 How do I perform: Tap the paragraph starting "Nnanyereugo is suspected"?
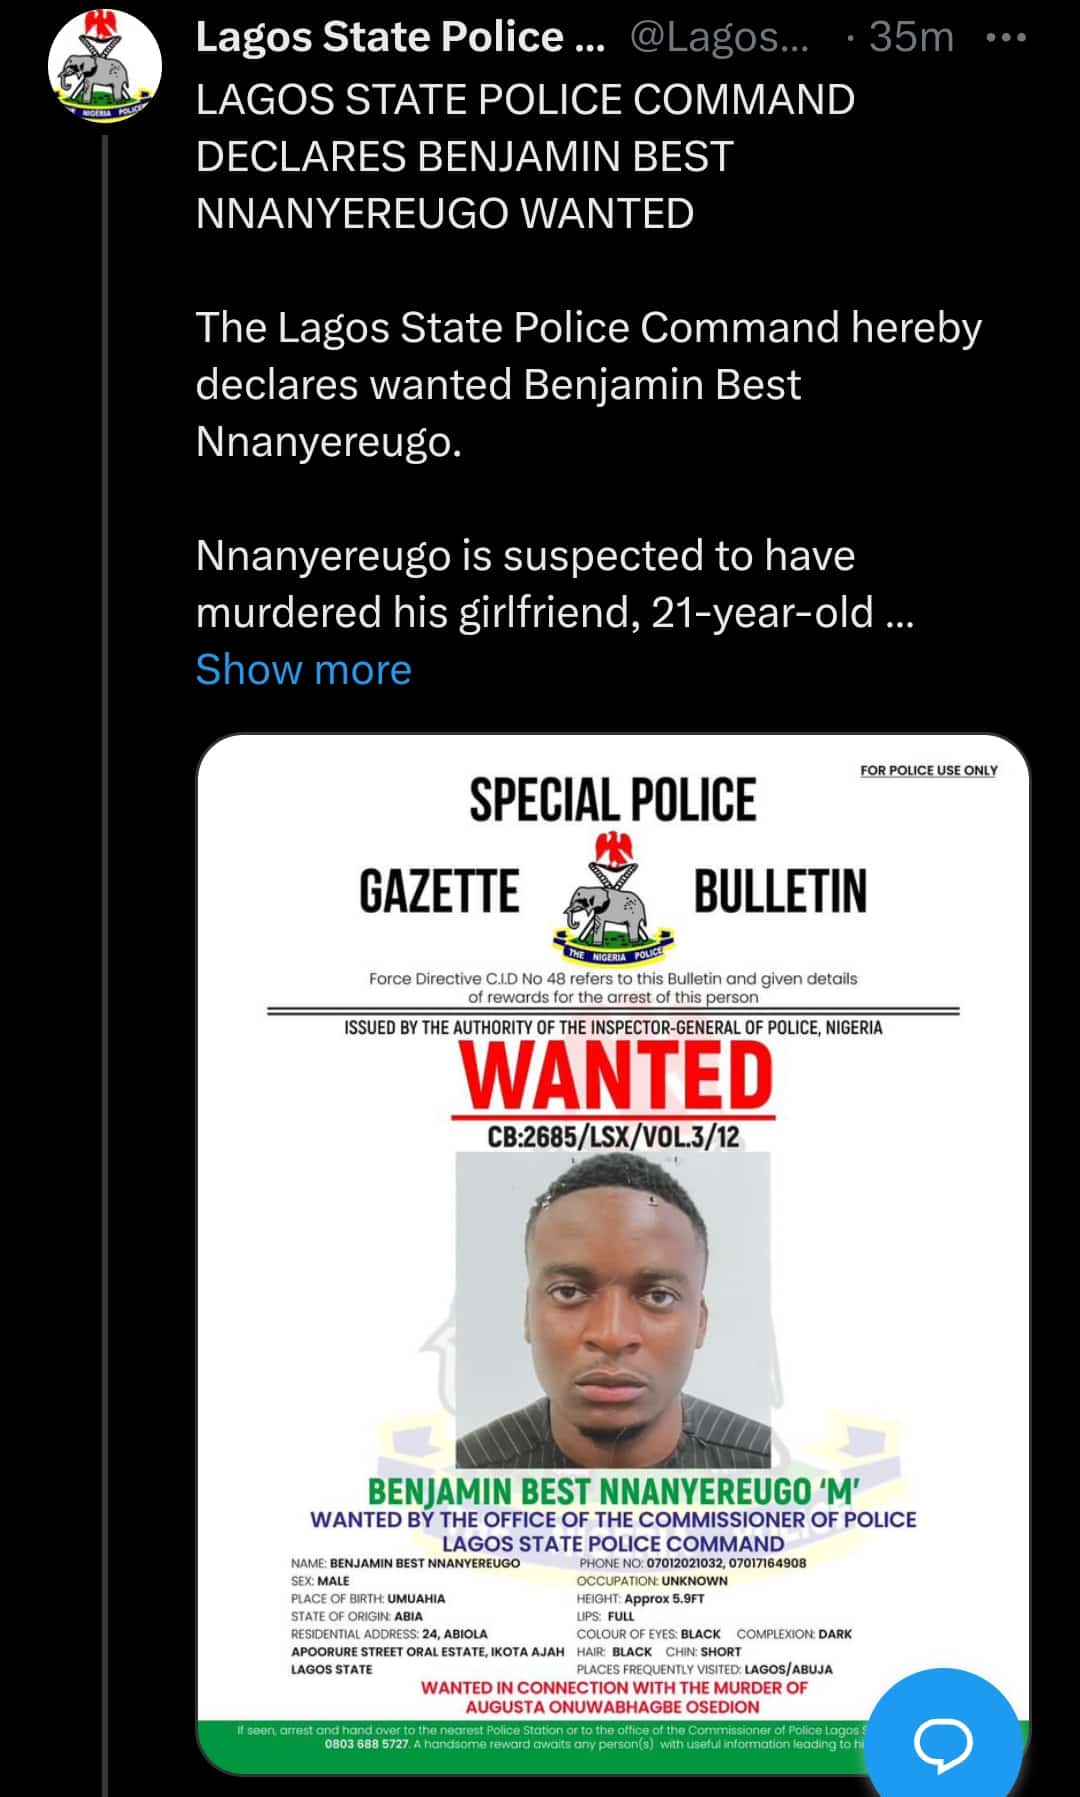coord(555,584)
